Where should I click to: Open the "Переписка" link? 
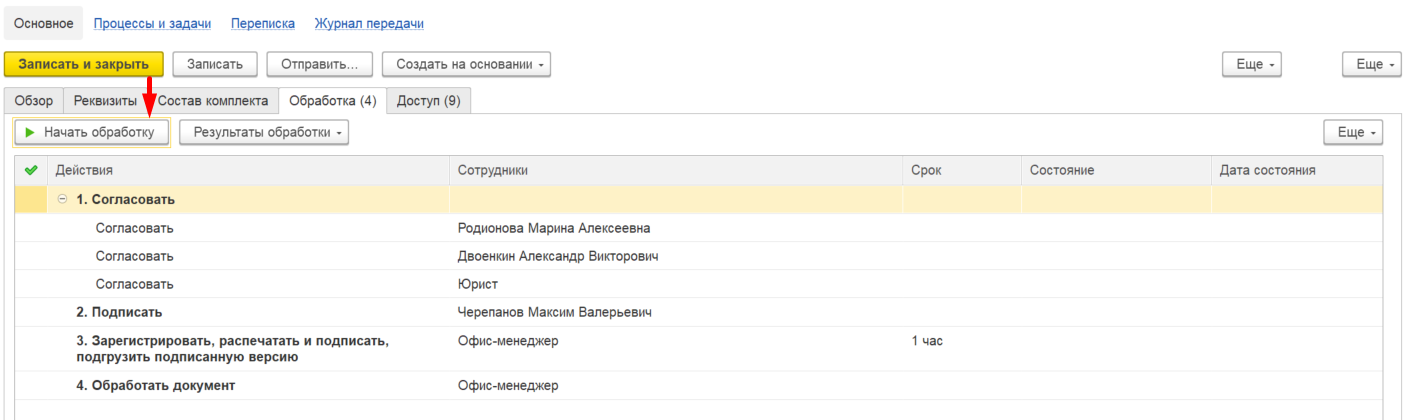[x=263, y=23]
